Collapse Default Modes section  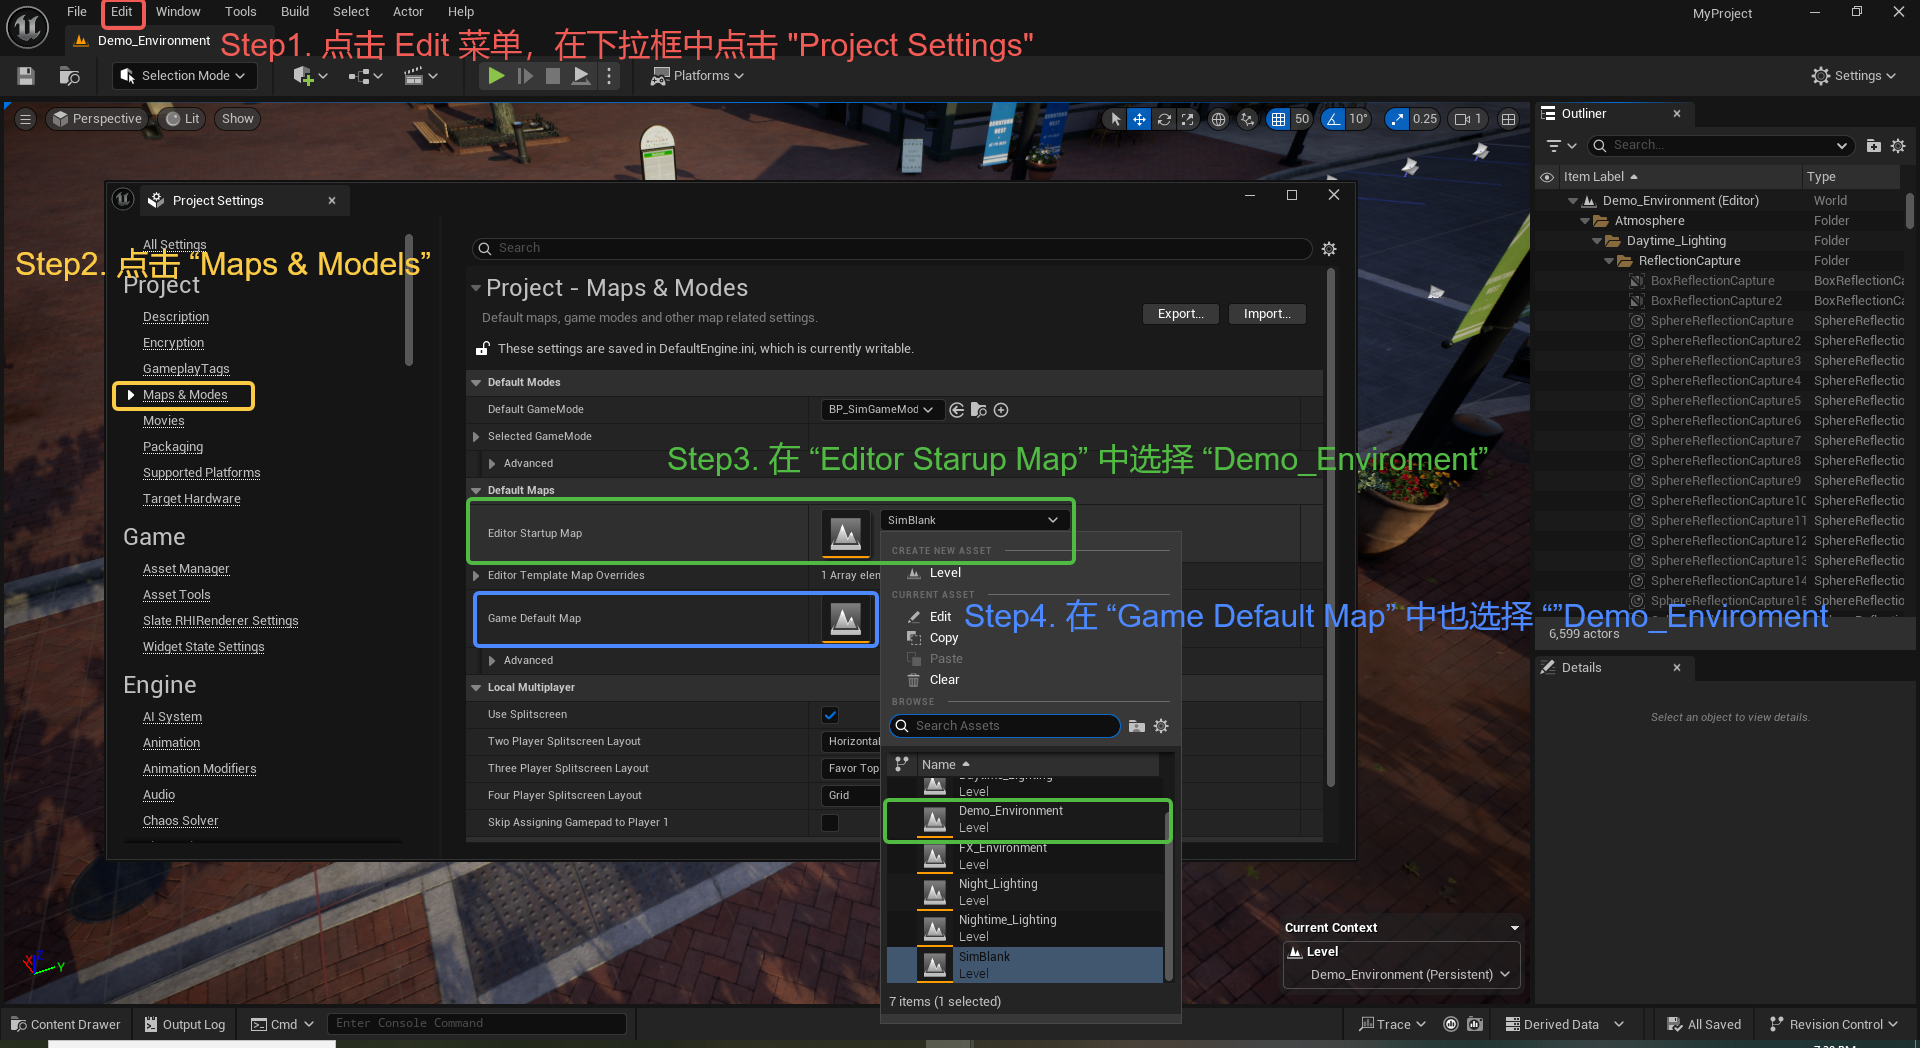coord(476,383)
